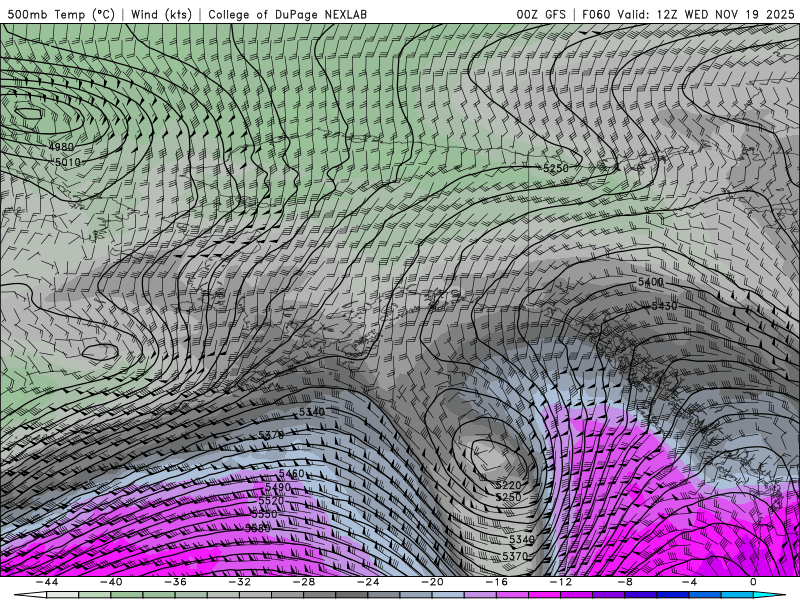Select the -32 colorbar temperature label

[x=240, y=582]
